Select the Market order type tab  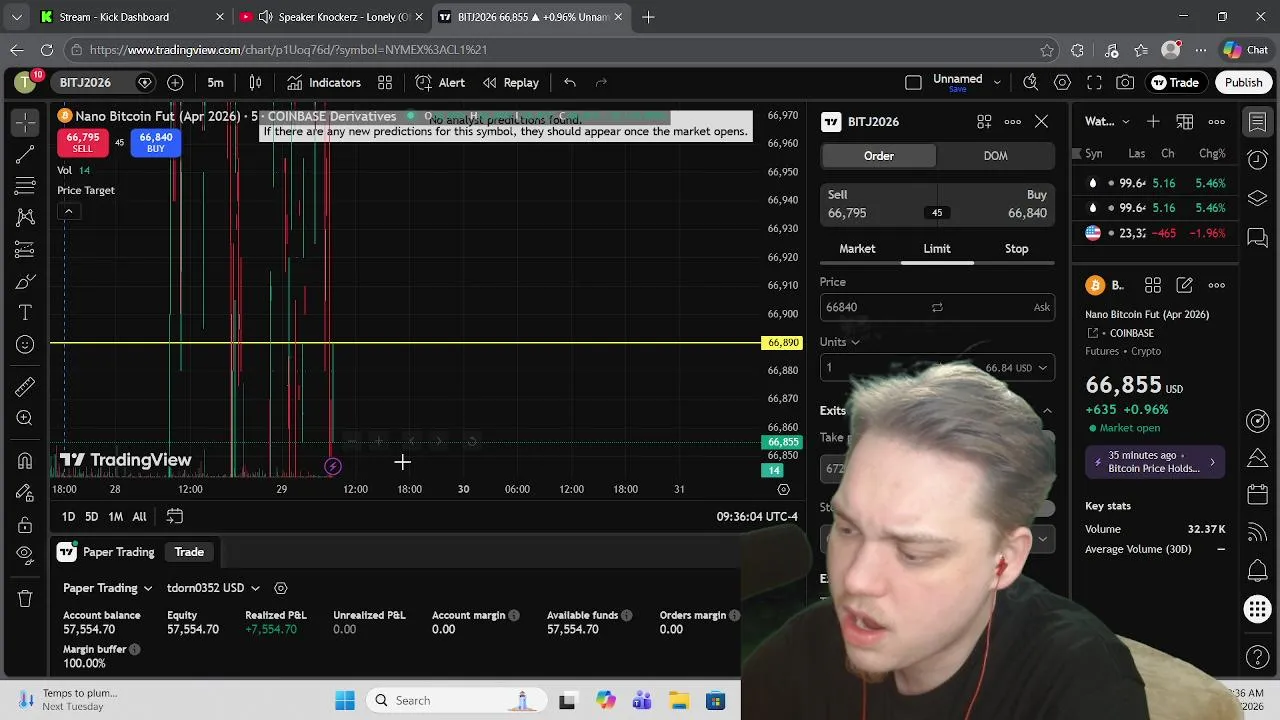click(x=857, y=249)
